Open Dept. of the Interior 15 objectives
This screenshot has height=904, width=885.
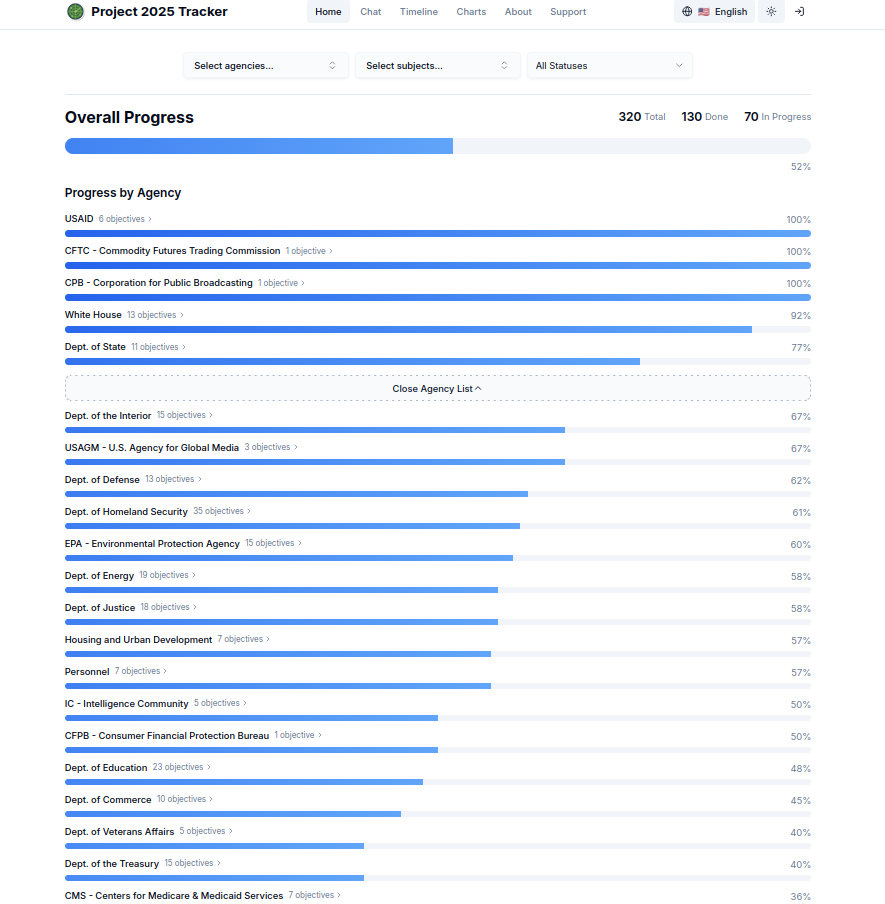[x=184, y=415]
